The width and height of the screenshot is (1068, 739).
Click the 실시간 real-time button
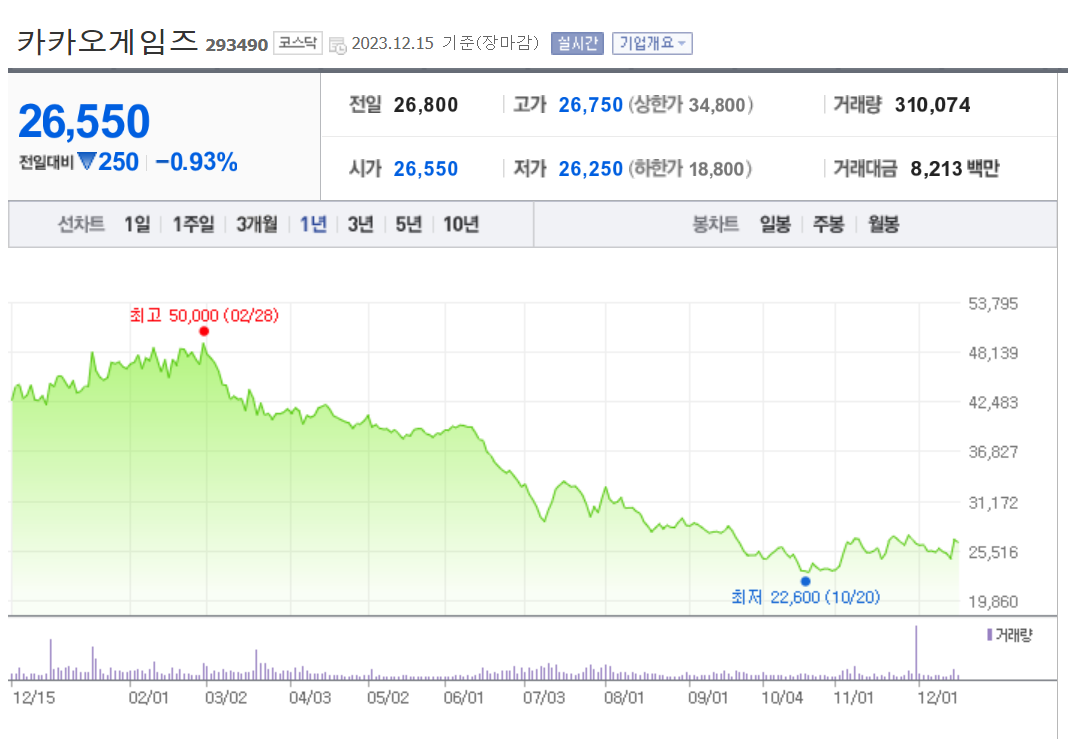[x=577, y=44]
